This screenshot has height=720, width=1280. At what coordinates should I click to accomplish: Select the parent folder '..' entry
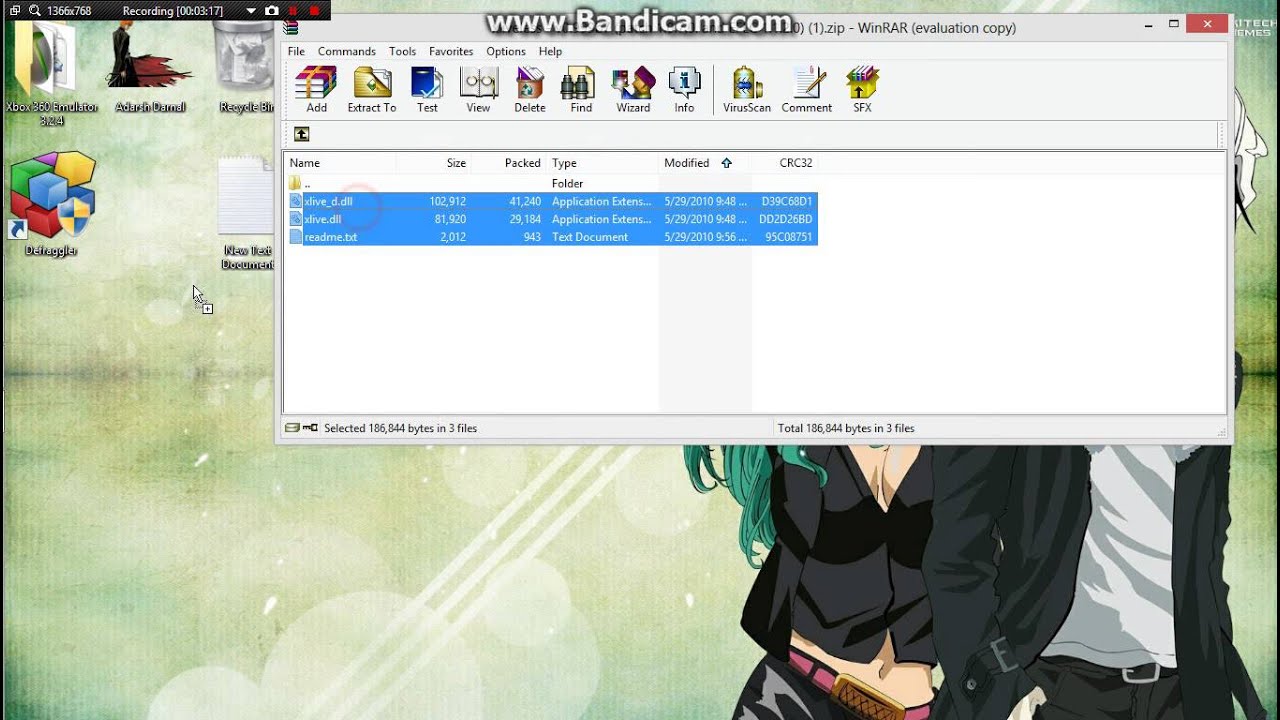coord(300,183)
